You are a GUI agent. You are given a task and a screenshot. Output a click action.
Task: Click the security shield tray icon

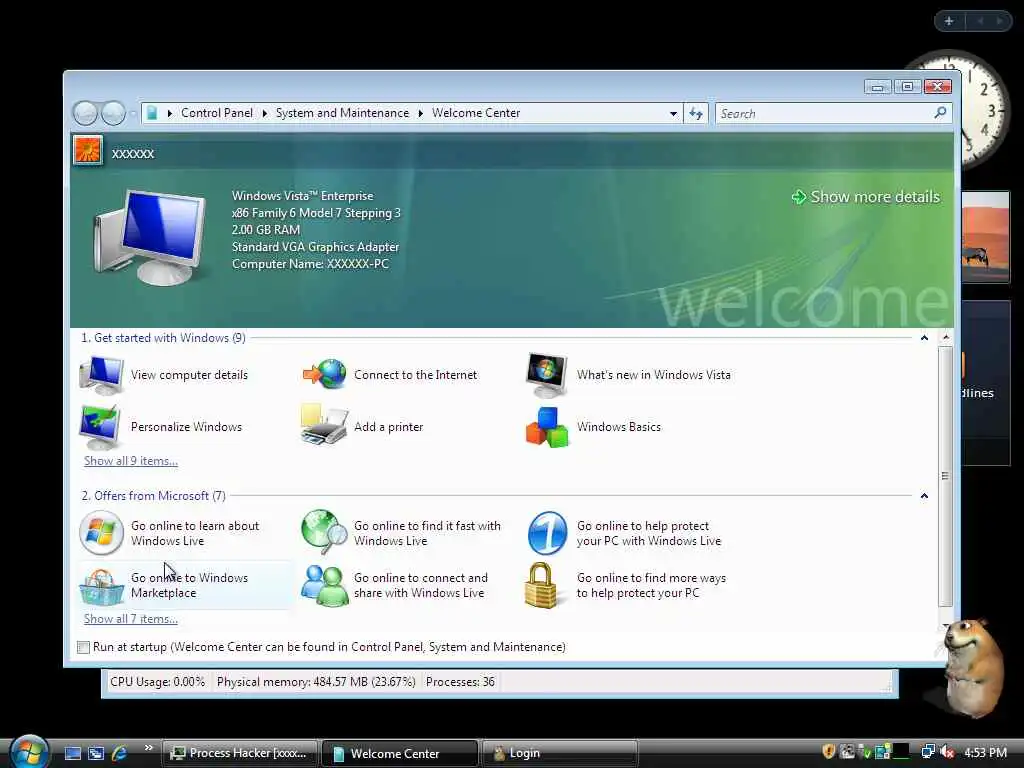tap(829, 752)
